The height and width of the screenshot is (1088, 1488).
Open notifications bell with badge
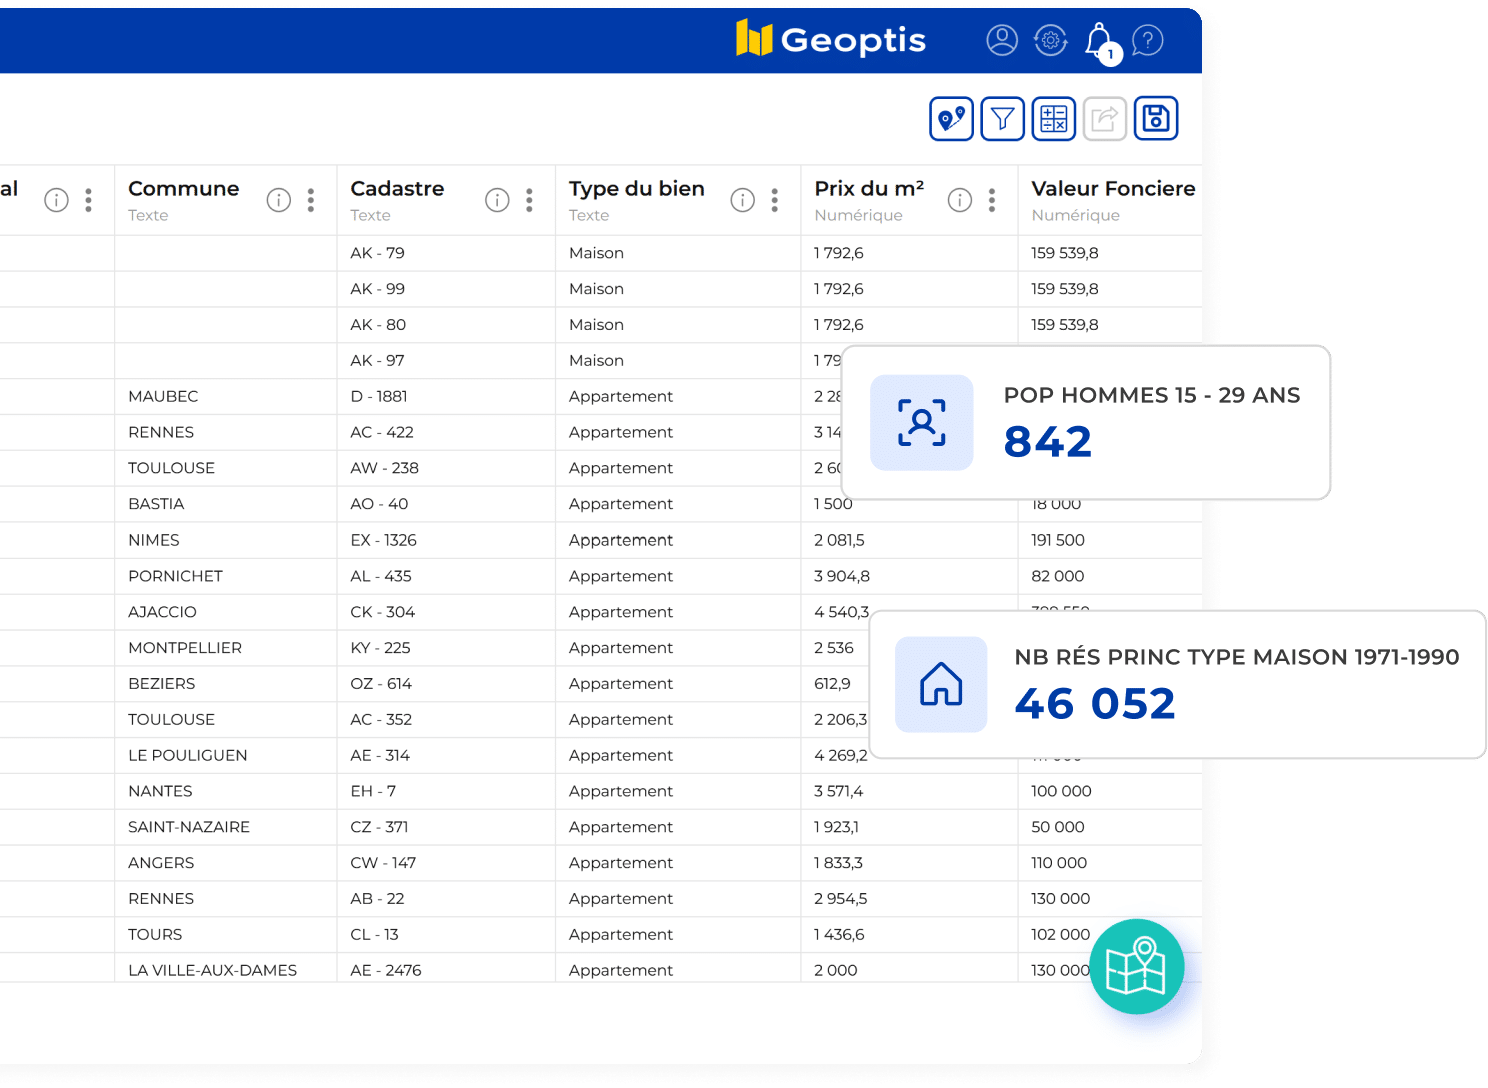(x=1099, y=42)
